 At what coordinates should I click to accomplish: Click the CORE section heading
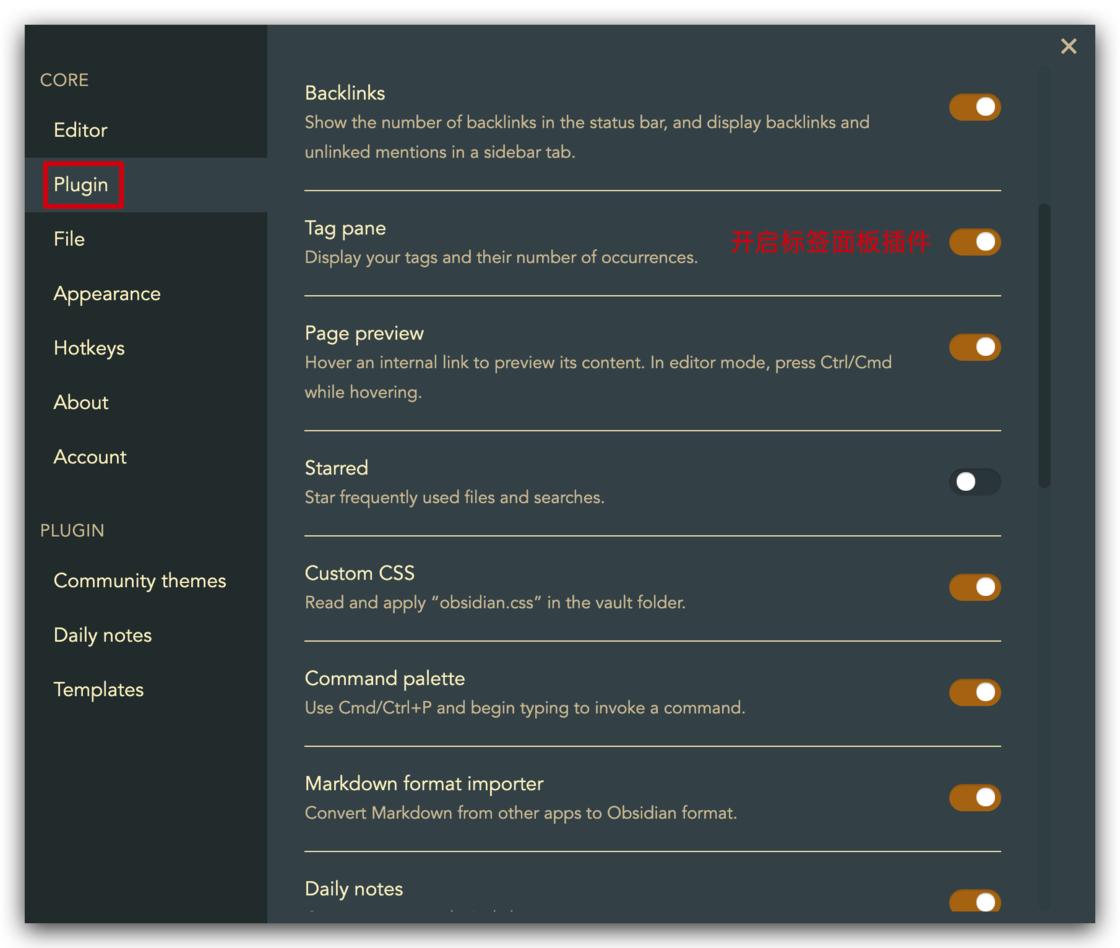(x=64, y=80)
